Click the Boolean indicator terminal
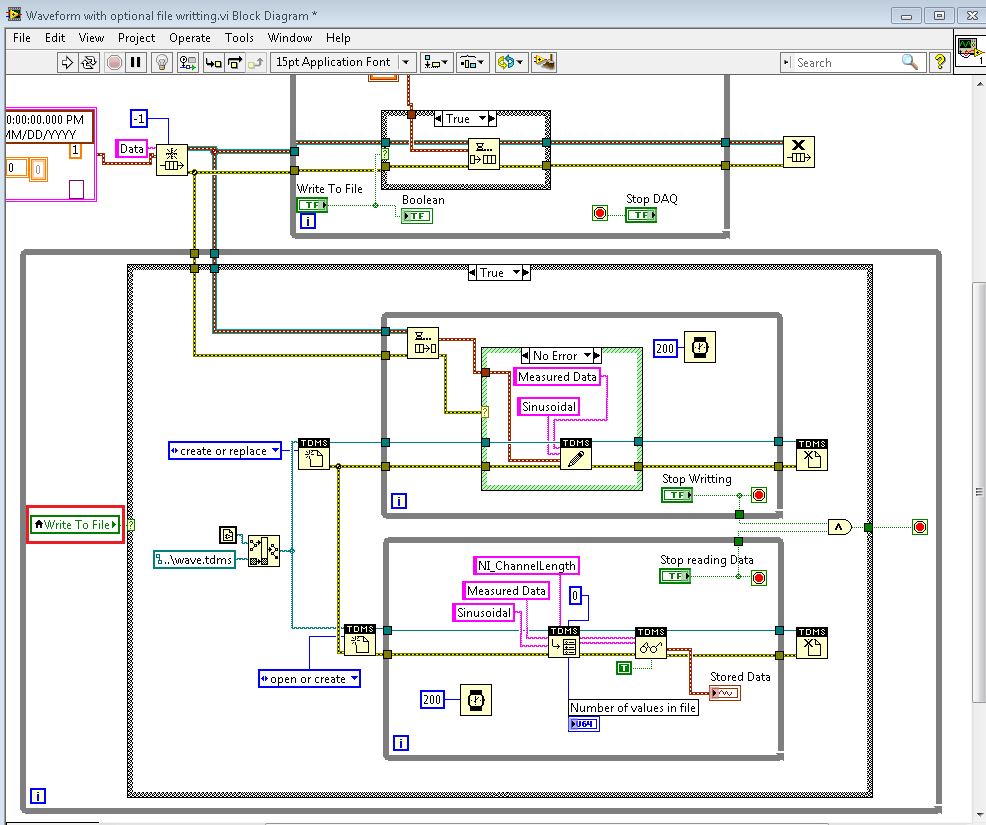This screenshot has width=986, height=825. coord(418,216)
